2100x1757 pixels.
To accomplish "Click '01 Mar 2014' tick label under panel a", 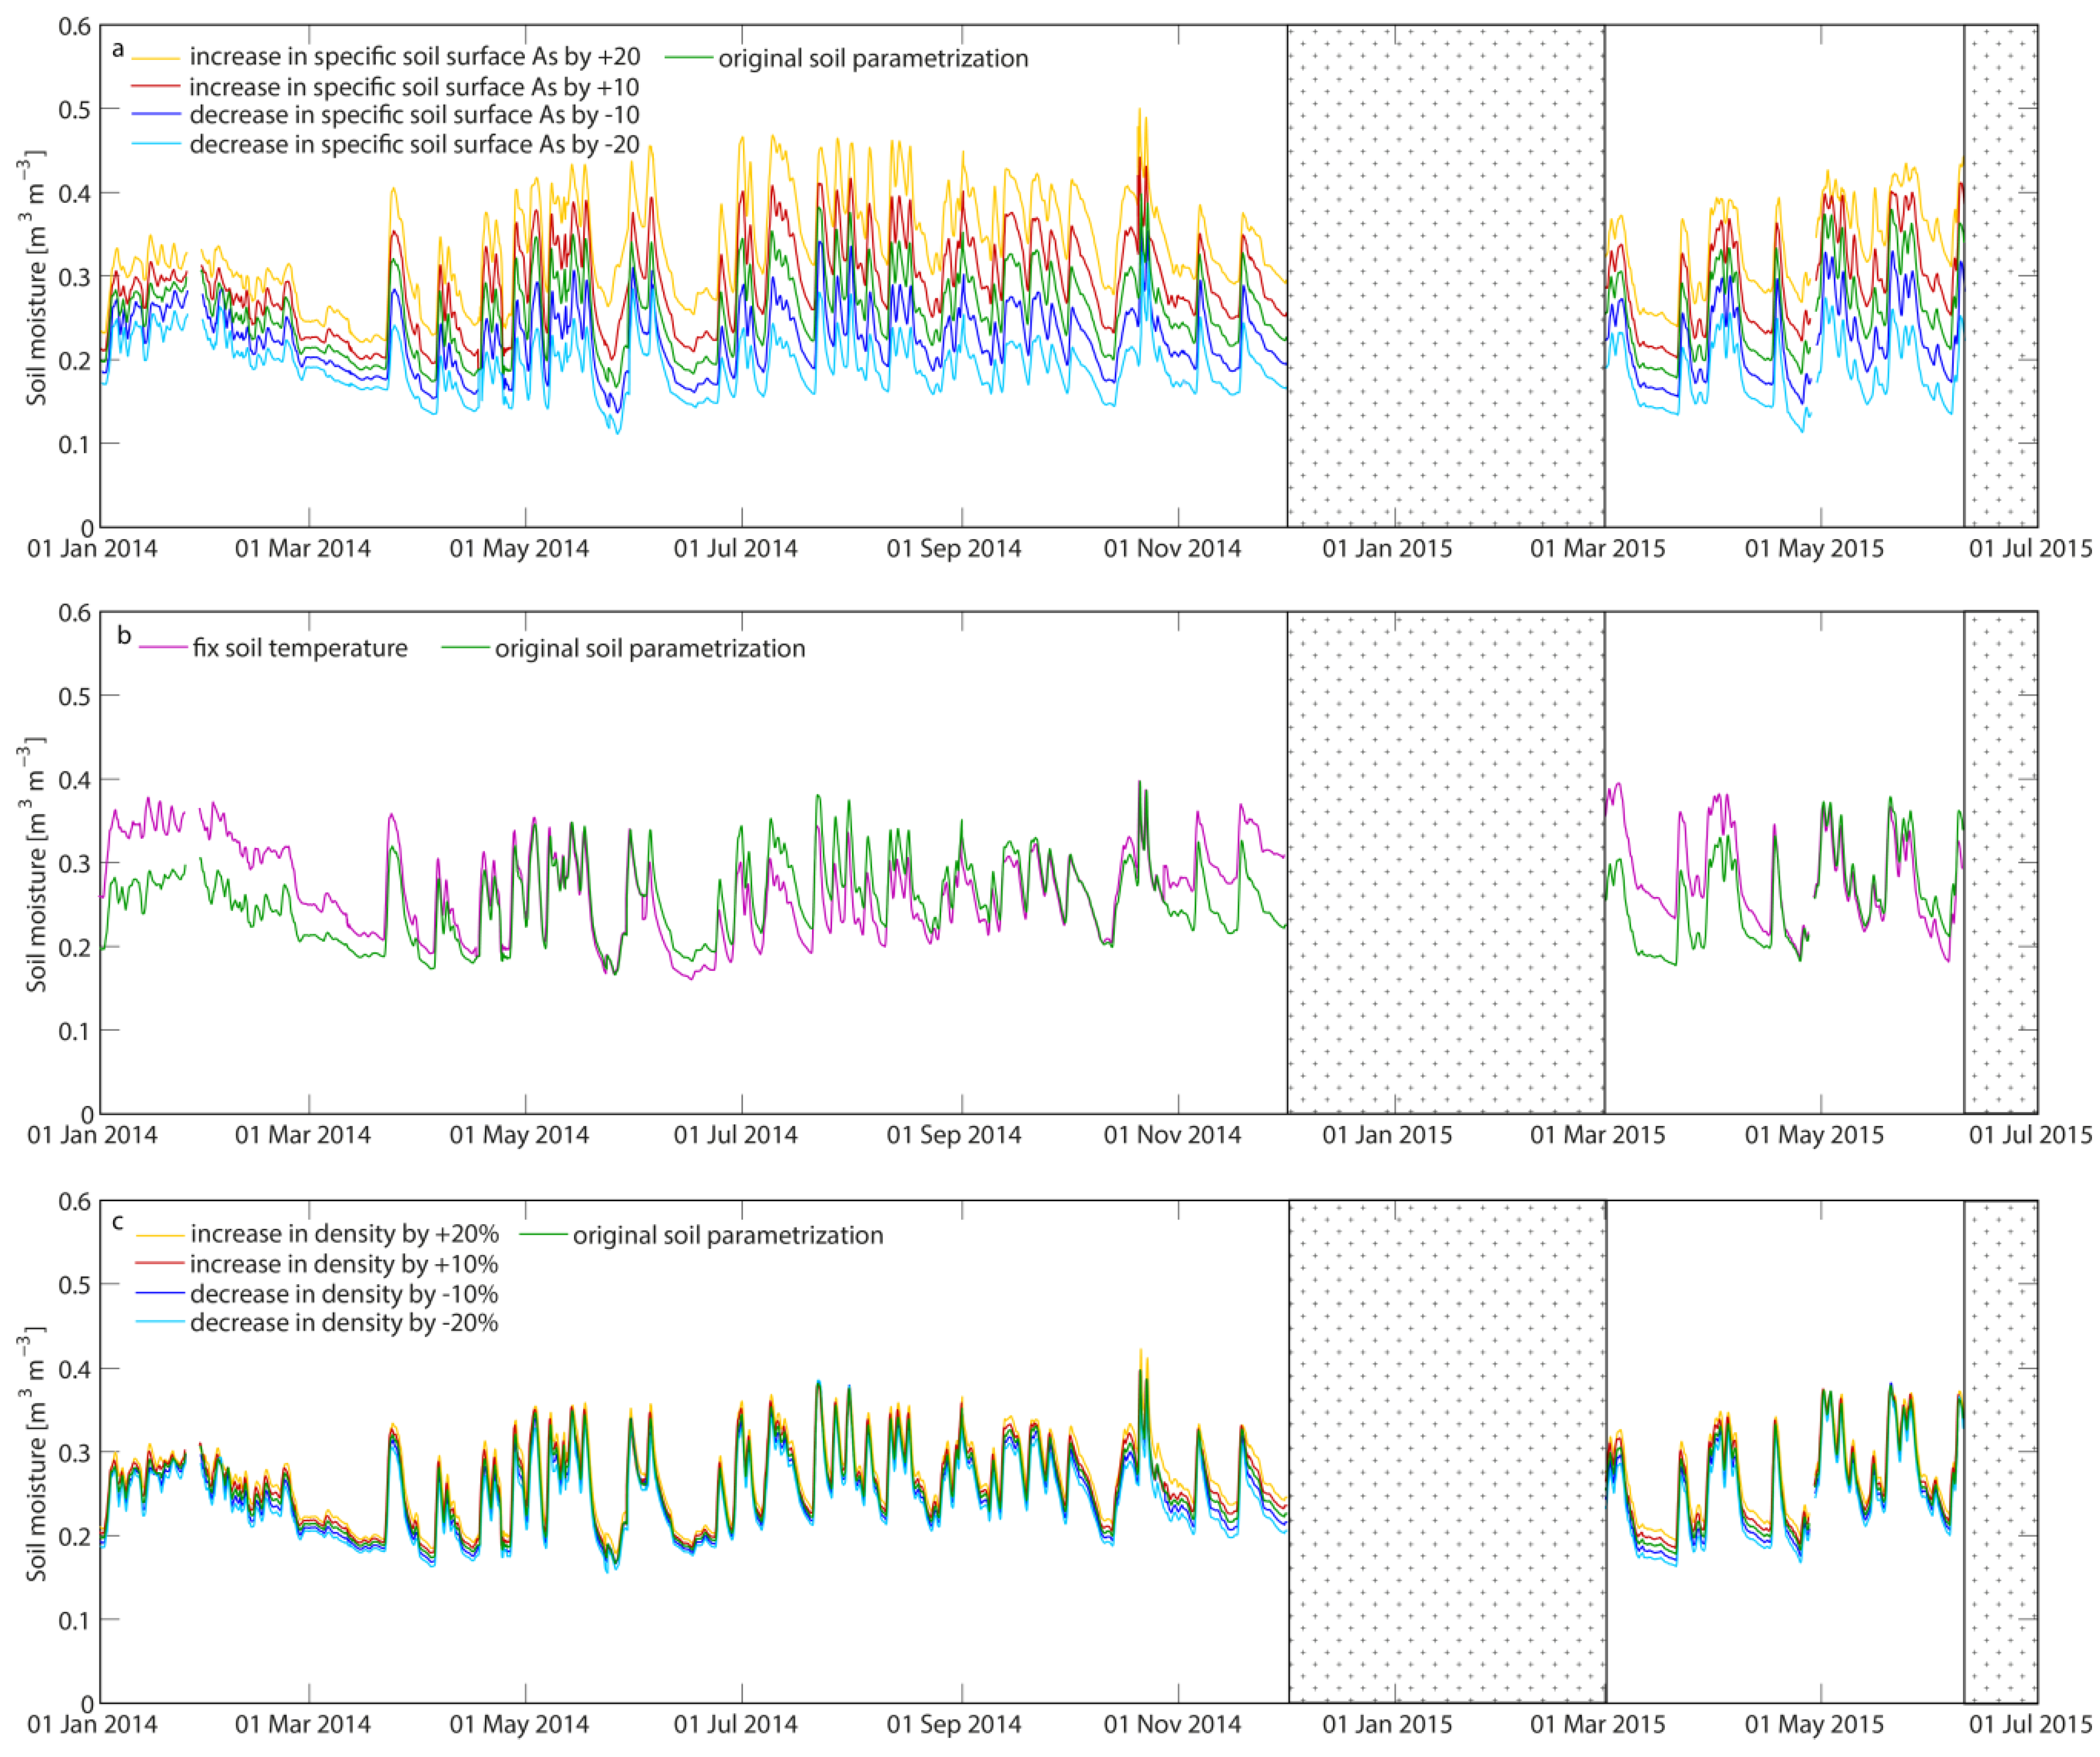I will [x=302, y=548].
